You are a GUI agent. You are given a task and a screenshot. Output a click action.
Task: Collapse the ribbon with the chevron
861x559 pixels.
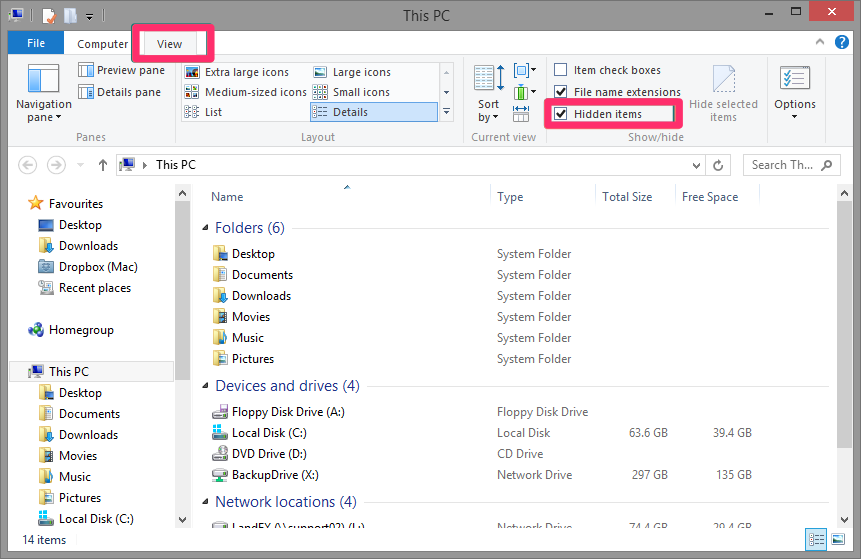820,42
